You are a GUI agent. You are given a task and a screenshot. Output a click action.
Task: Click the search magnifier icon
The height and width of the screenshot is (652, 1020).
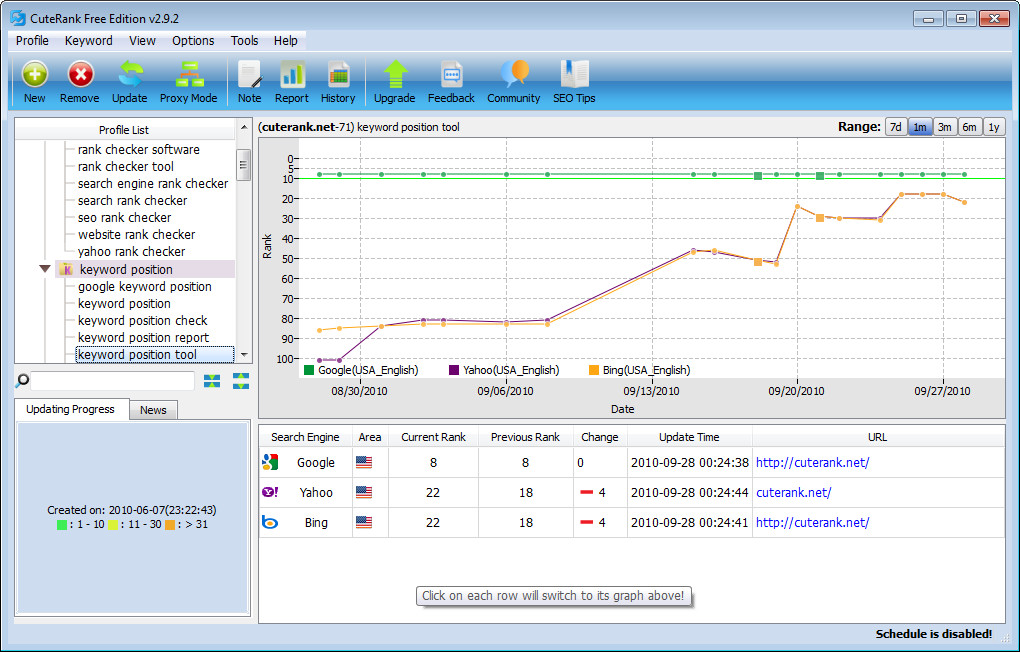click(21, 381)
